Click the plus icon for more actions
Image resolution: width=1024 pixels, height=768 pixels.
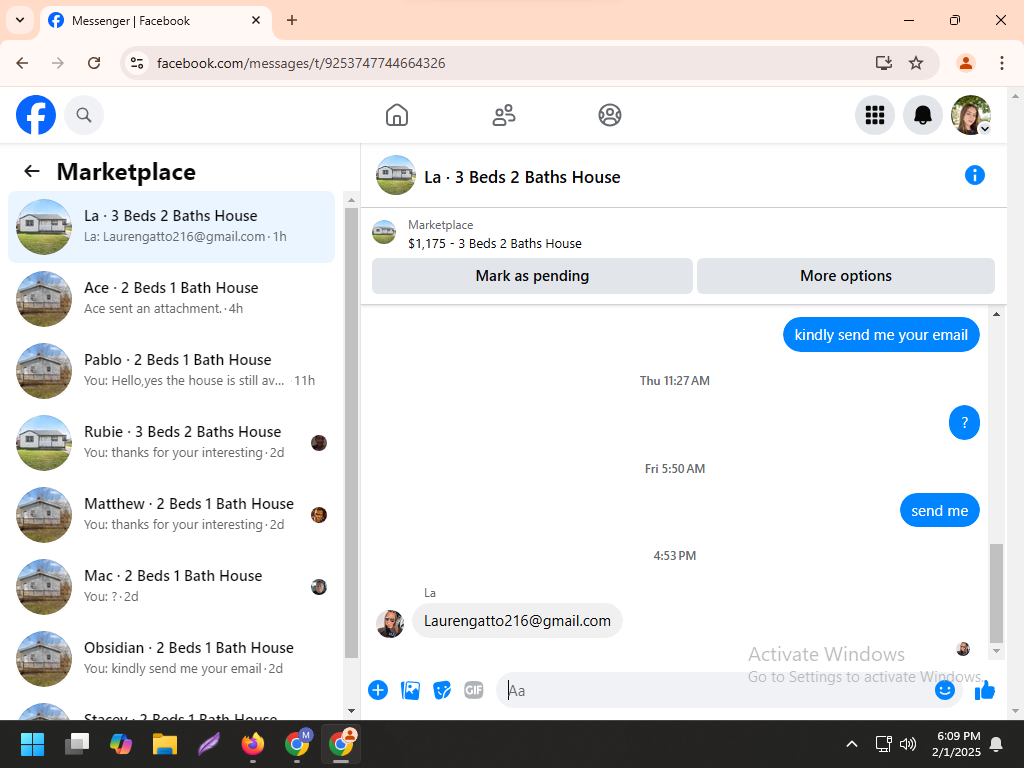[378, 690]
